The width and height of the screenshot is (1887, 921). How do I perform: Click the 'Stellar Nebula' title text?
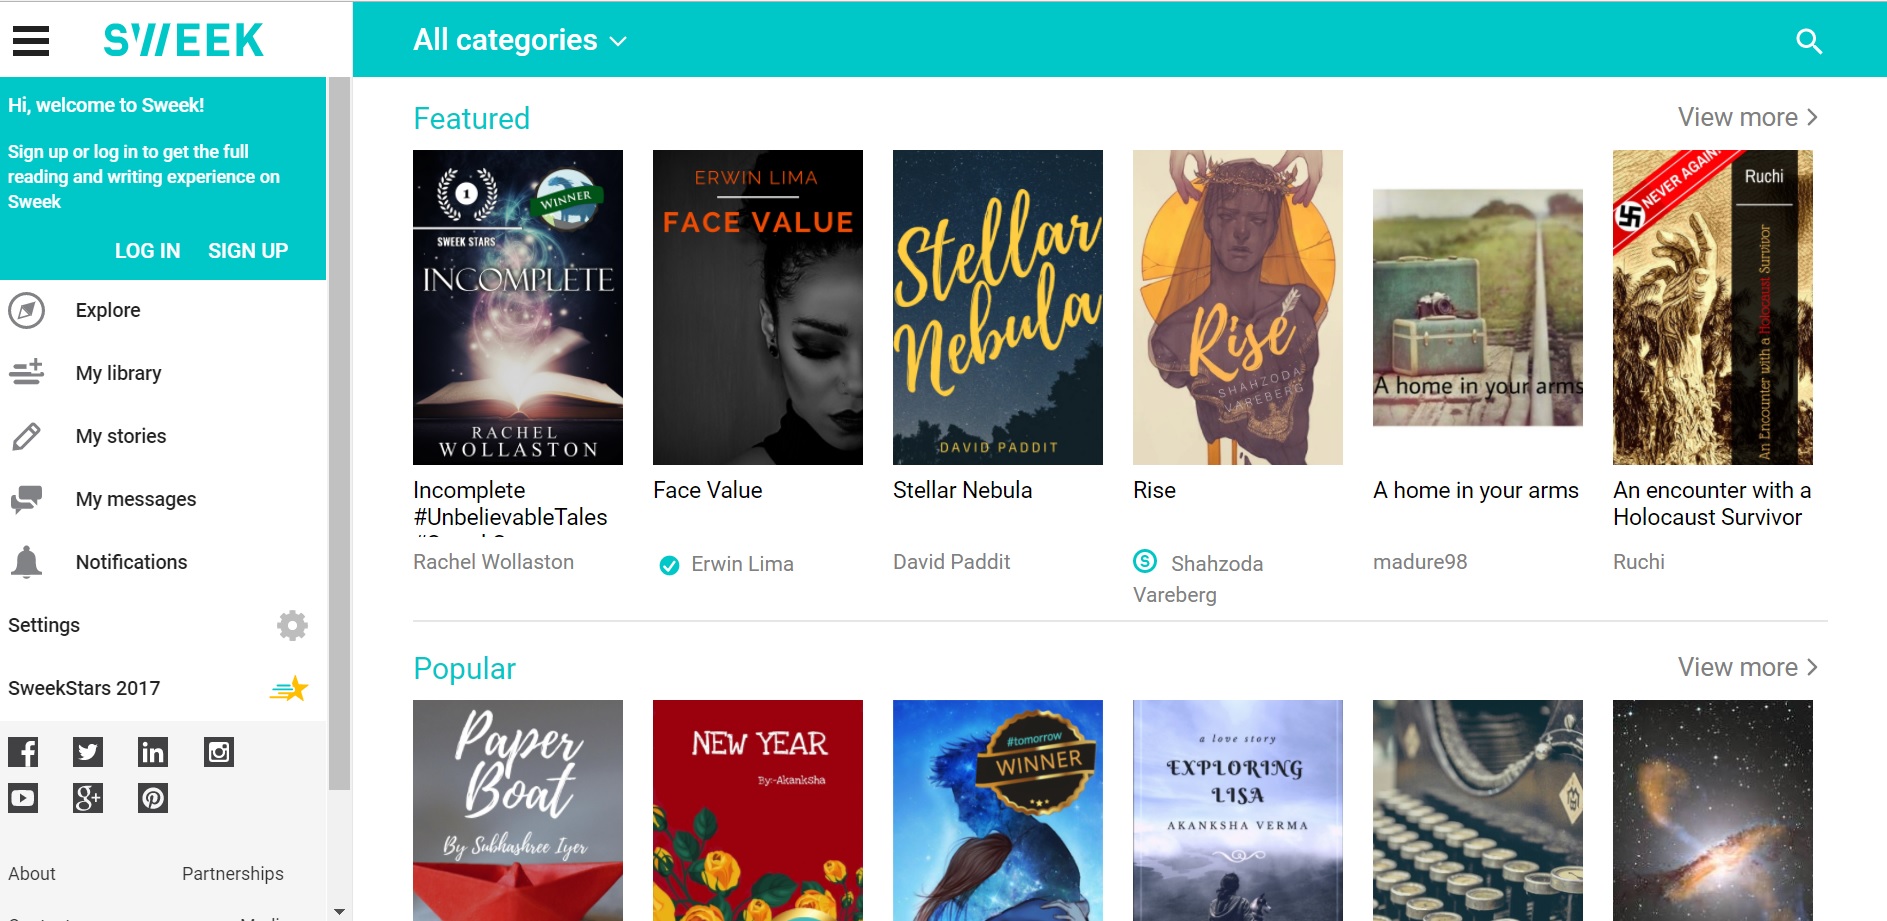(x=963, y=490)
